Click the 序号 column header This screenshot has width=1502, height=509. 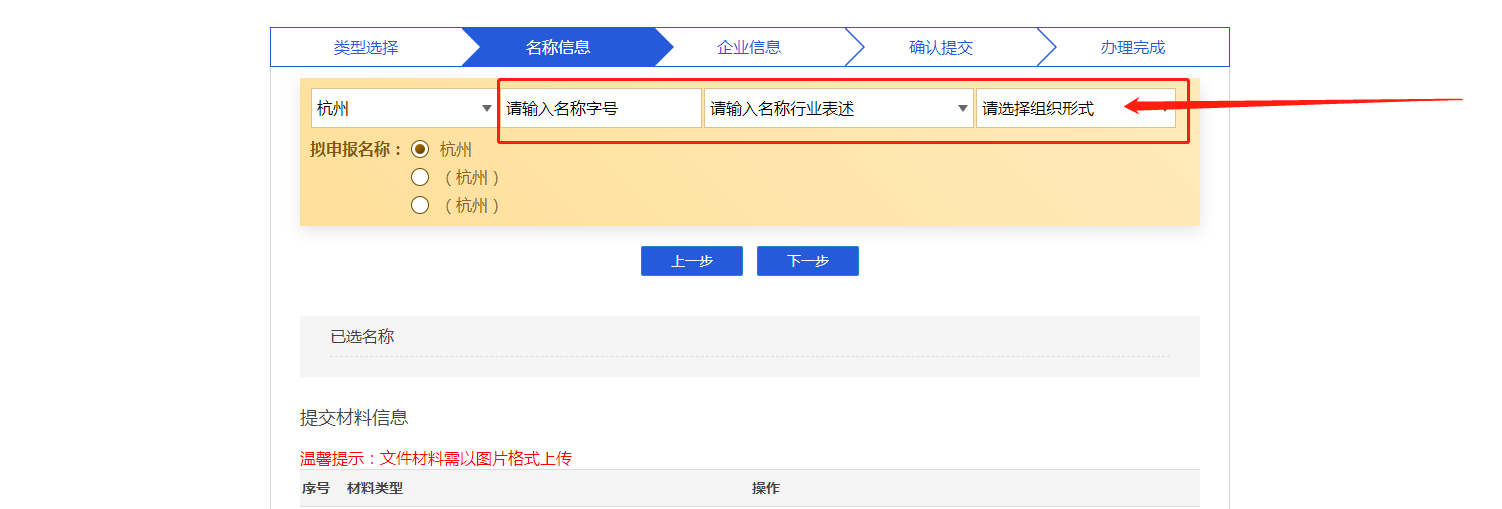316,488
